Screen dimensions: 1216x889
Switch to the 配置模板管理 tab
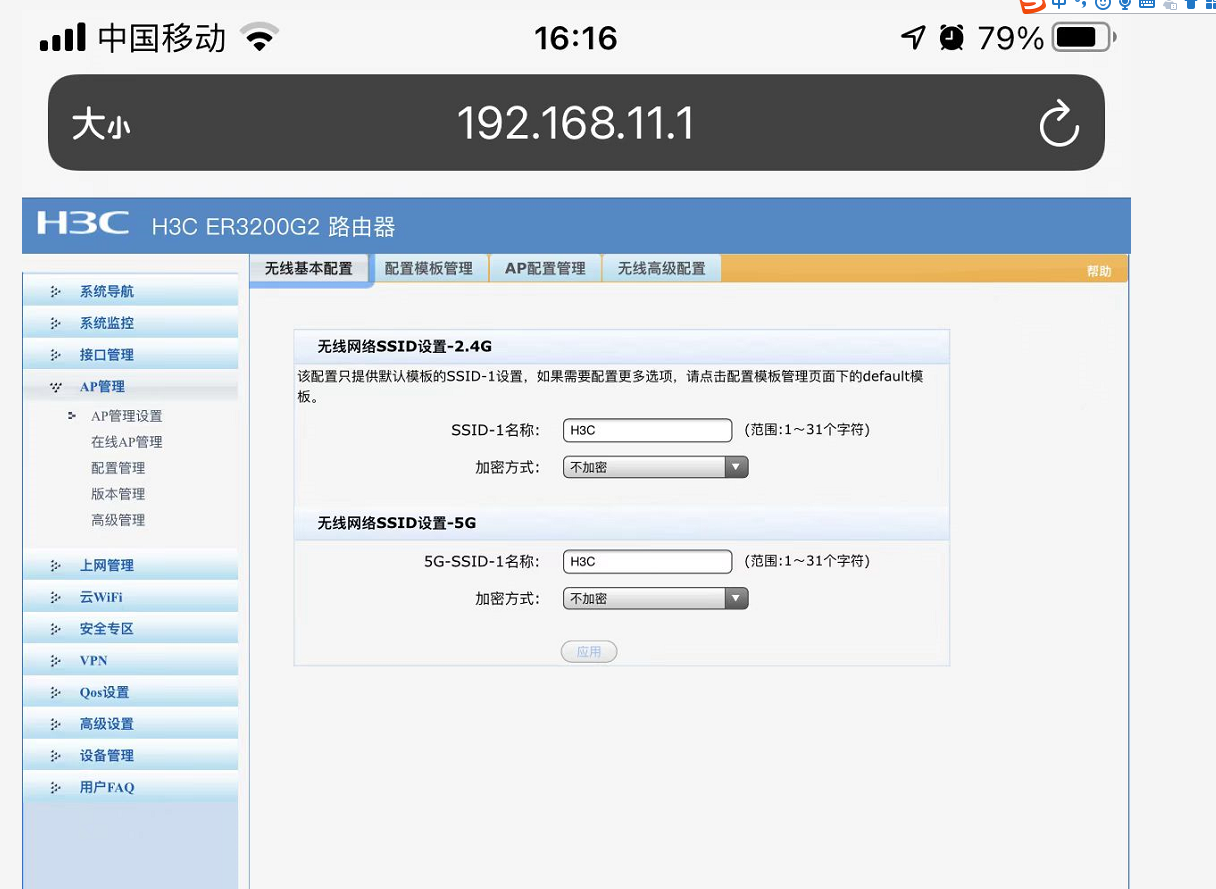pyautogui.click(x=429, y=269)
